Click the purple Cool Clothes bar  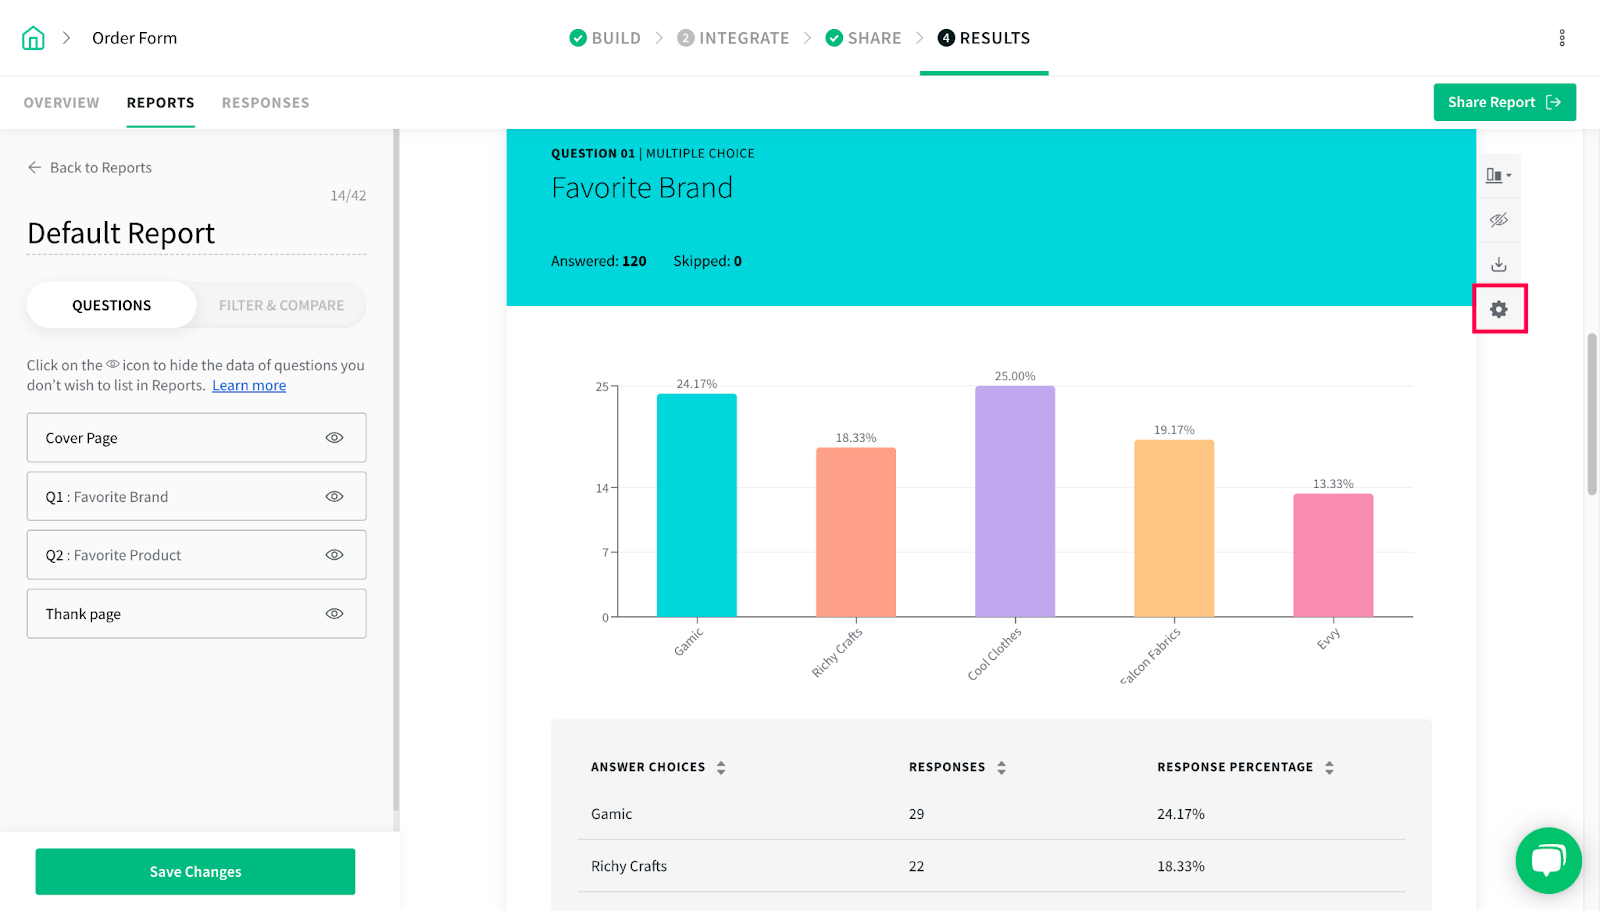point(1015,502)
